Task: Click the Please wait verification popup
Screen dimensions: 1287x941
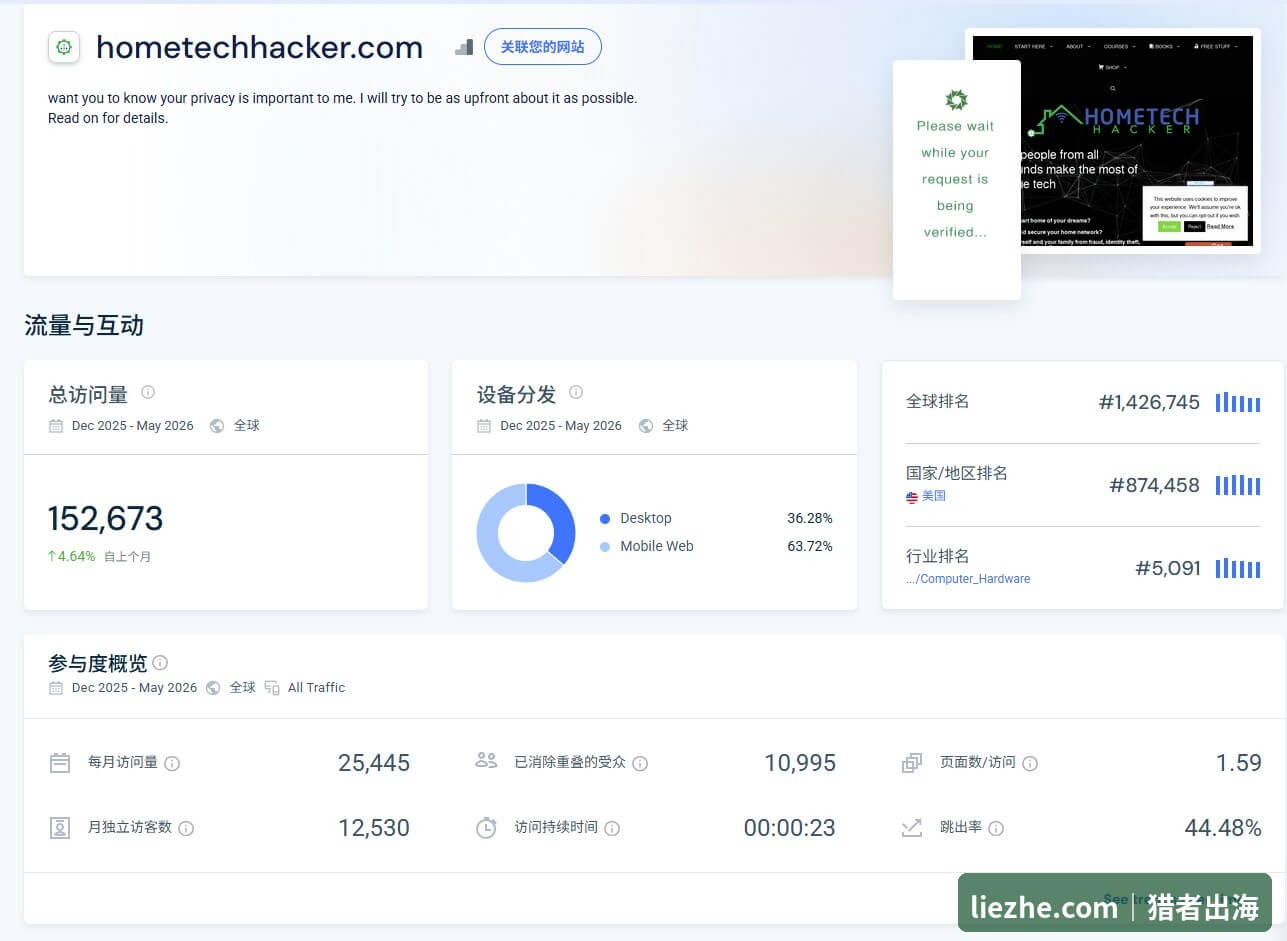Action: click(957, 180)
